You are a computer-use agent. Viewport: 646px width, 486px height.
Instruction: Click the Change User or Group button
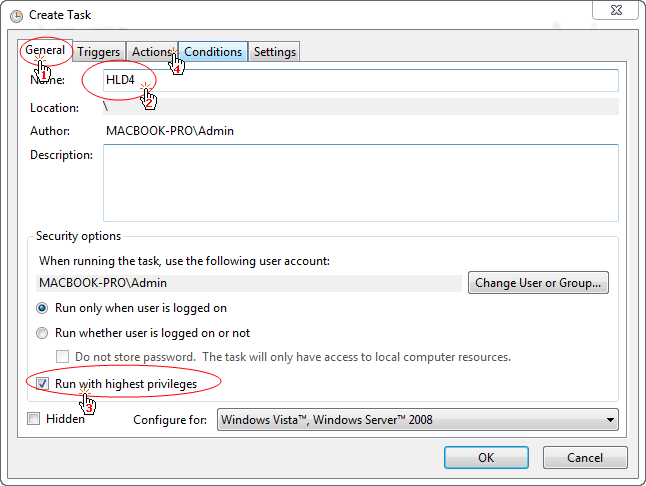(x=538, y=283)
